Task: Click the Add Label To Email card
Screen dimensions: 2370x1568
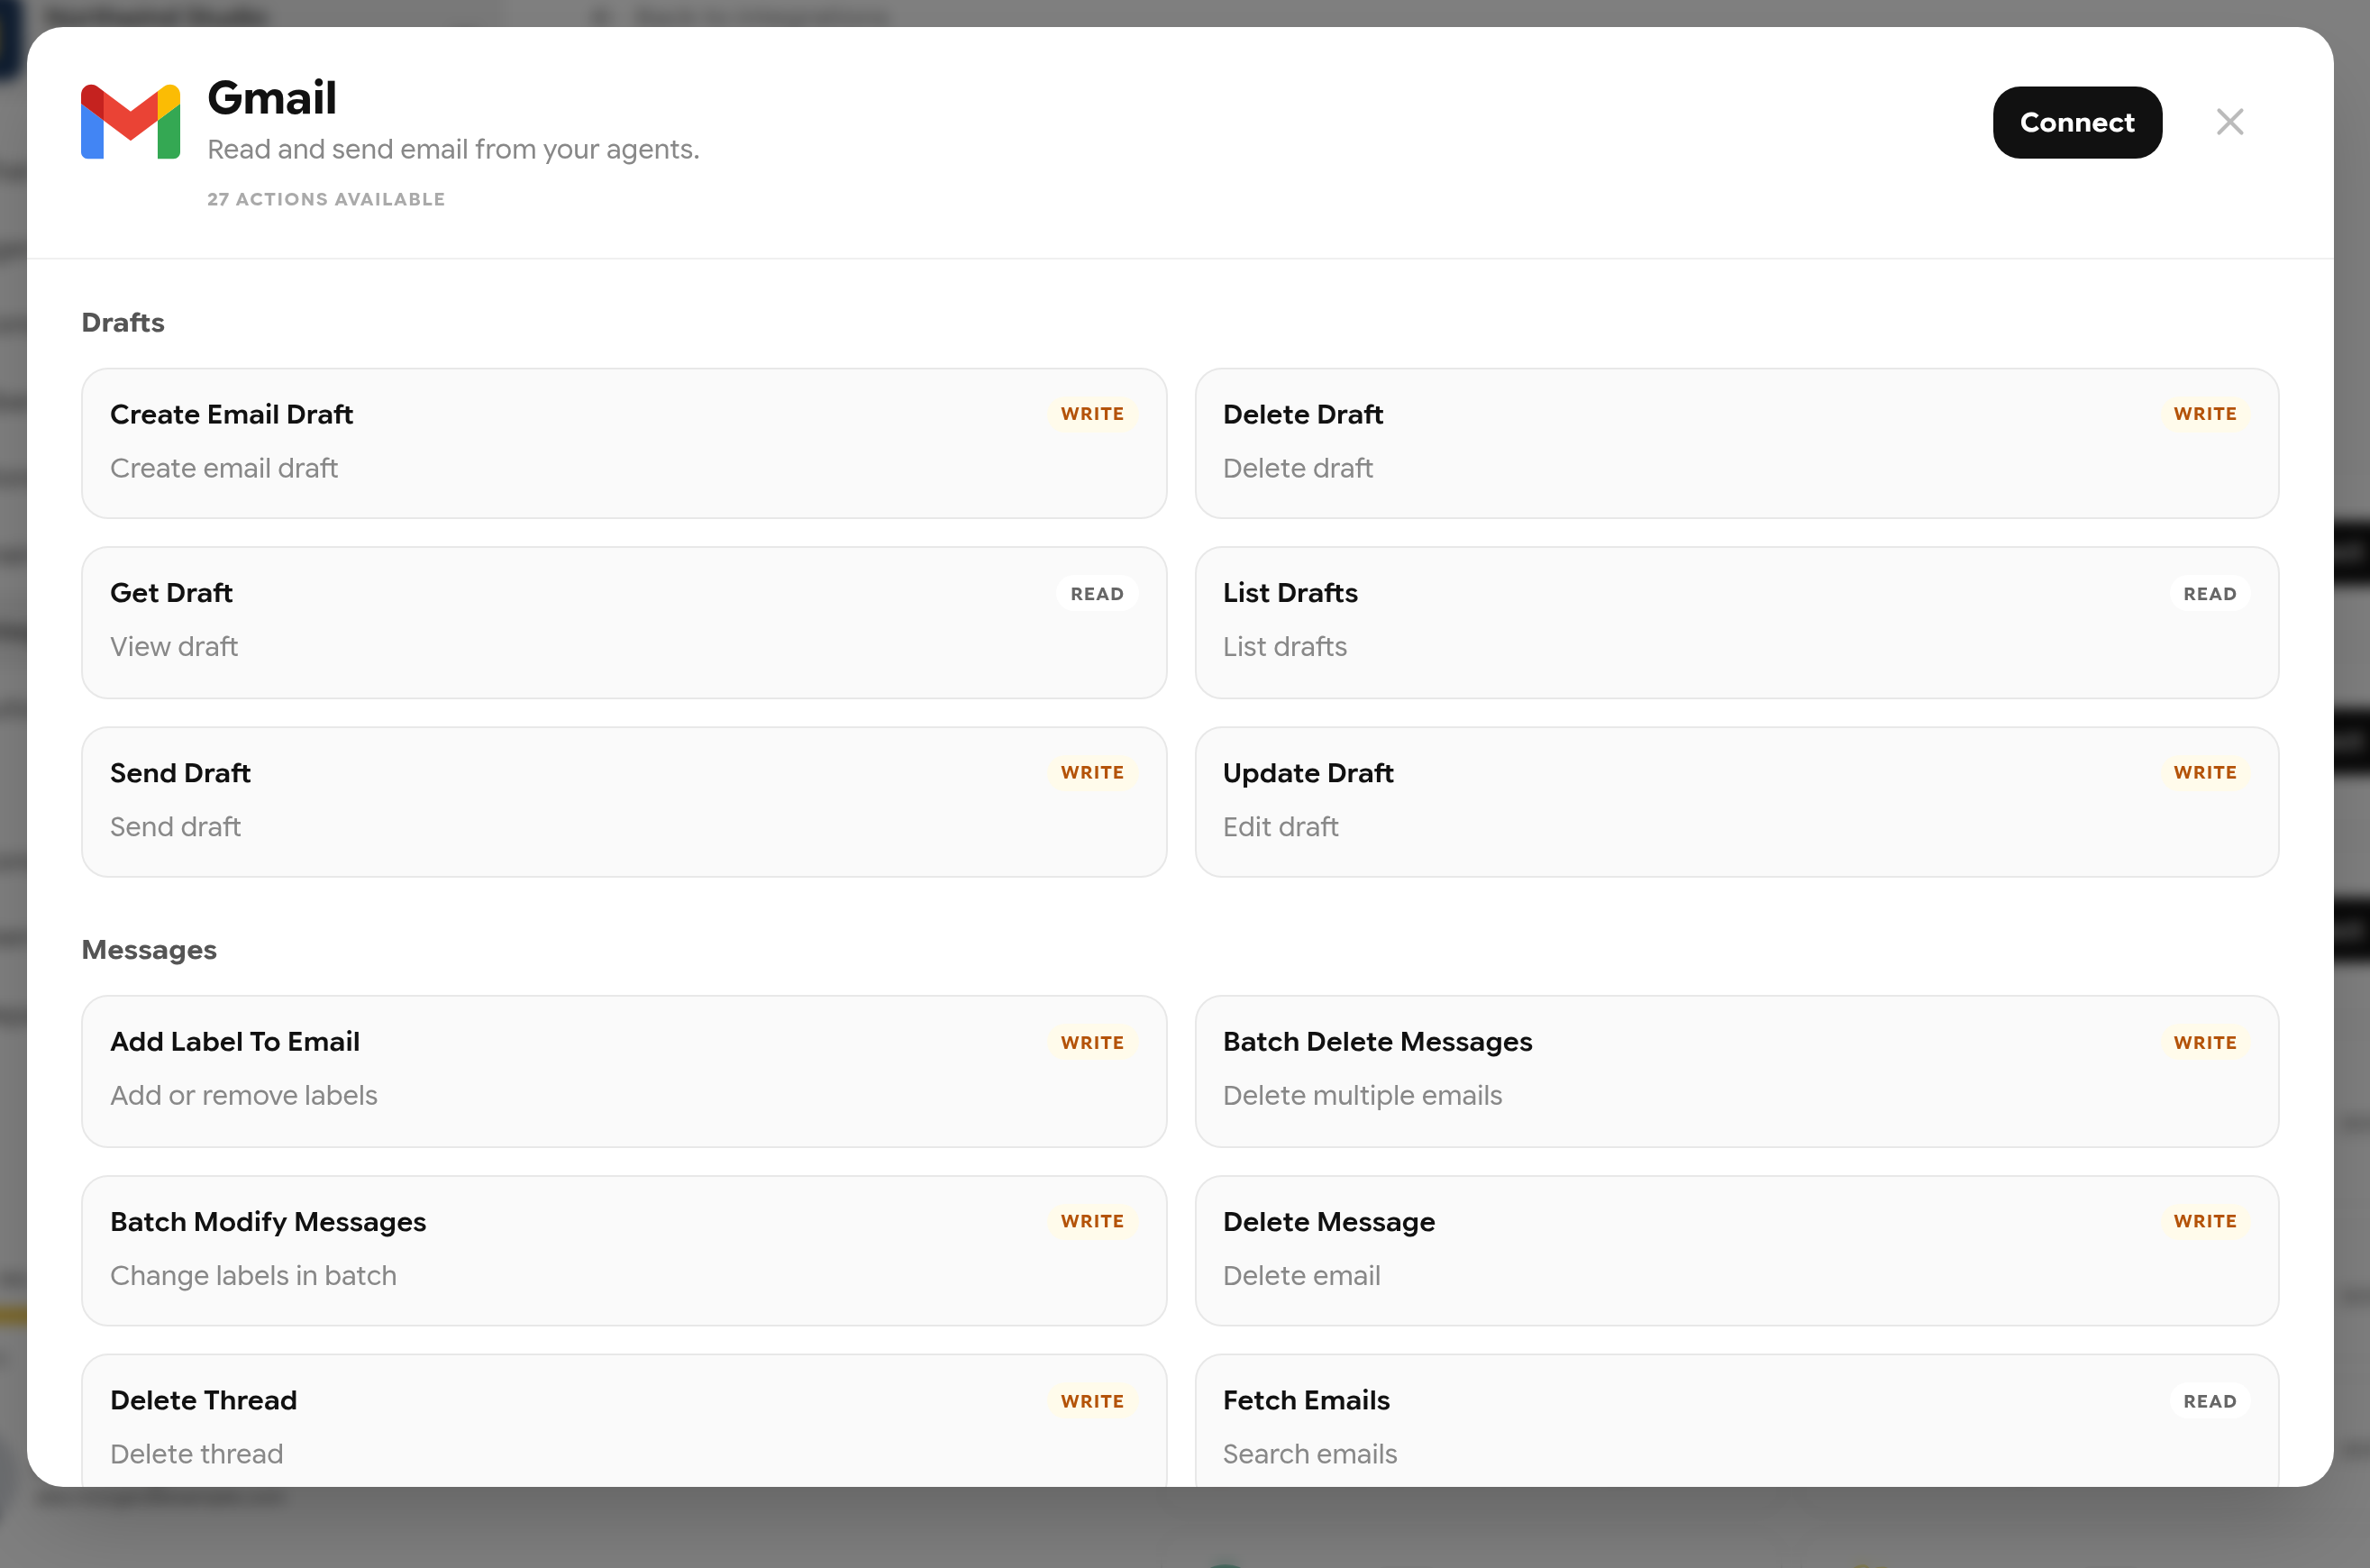Action: click(624, 1071)
